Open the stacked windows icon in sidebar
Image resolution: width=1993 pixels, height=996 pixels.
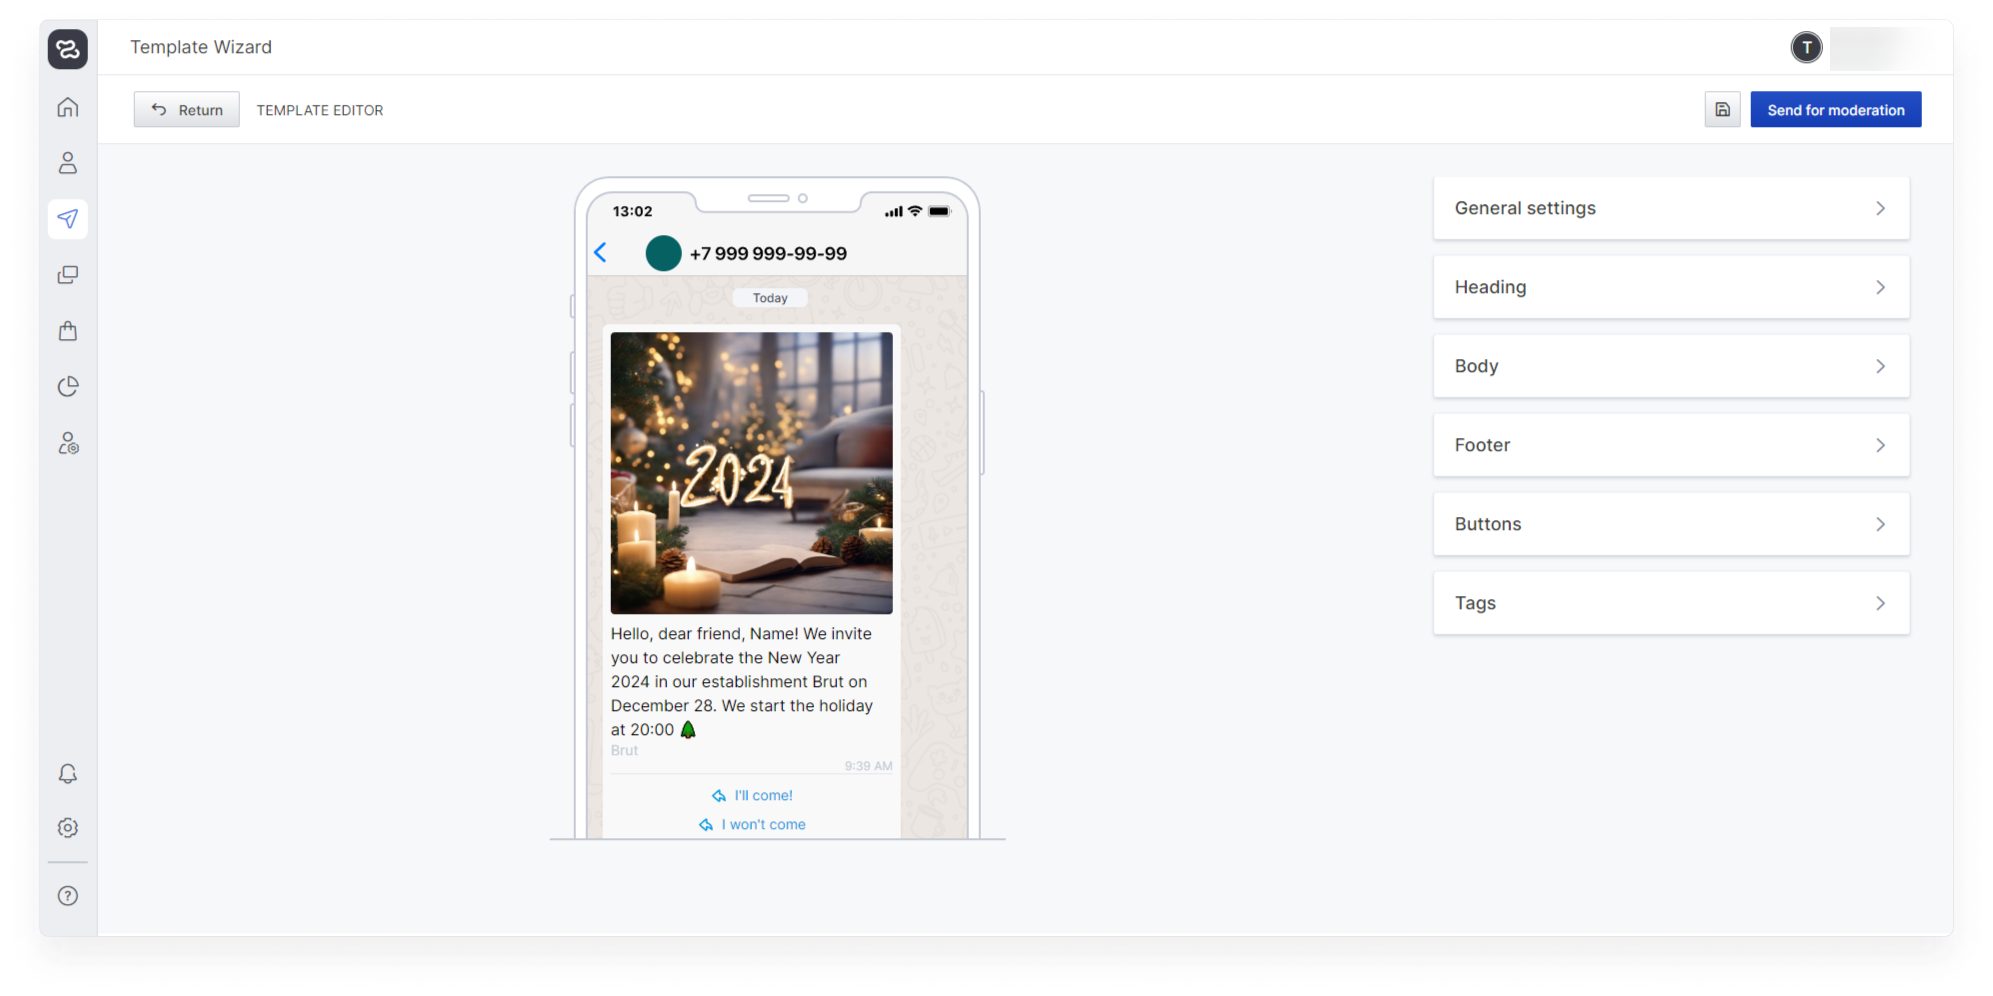pos(68,275)
